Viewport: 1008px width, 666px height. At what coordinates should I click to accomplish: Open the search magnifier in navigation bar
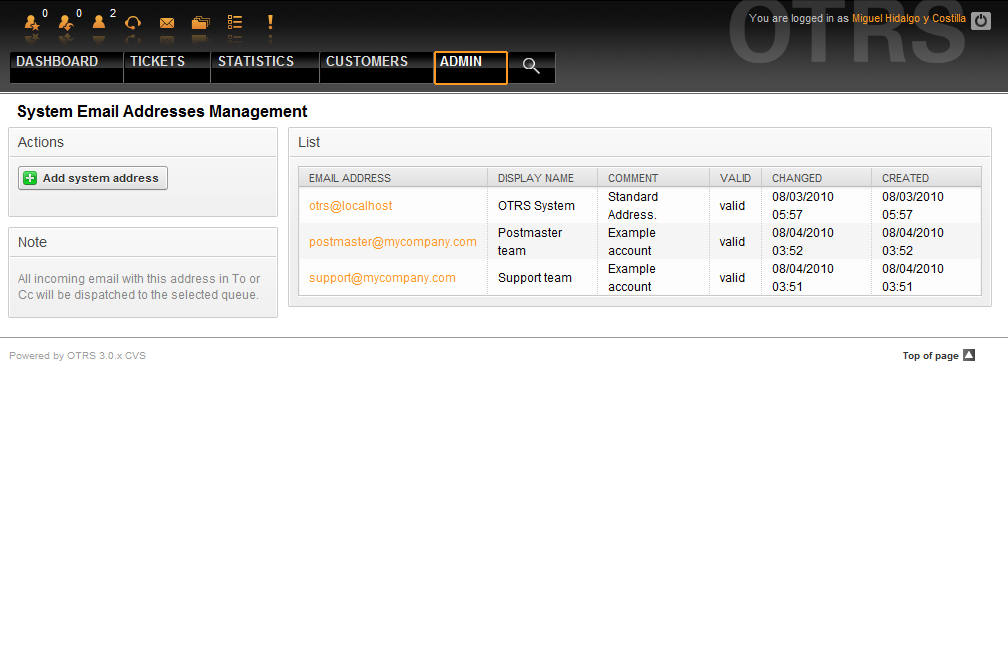(x=531, y=66)
